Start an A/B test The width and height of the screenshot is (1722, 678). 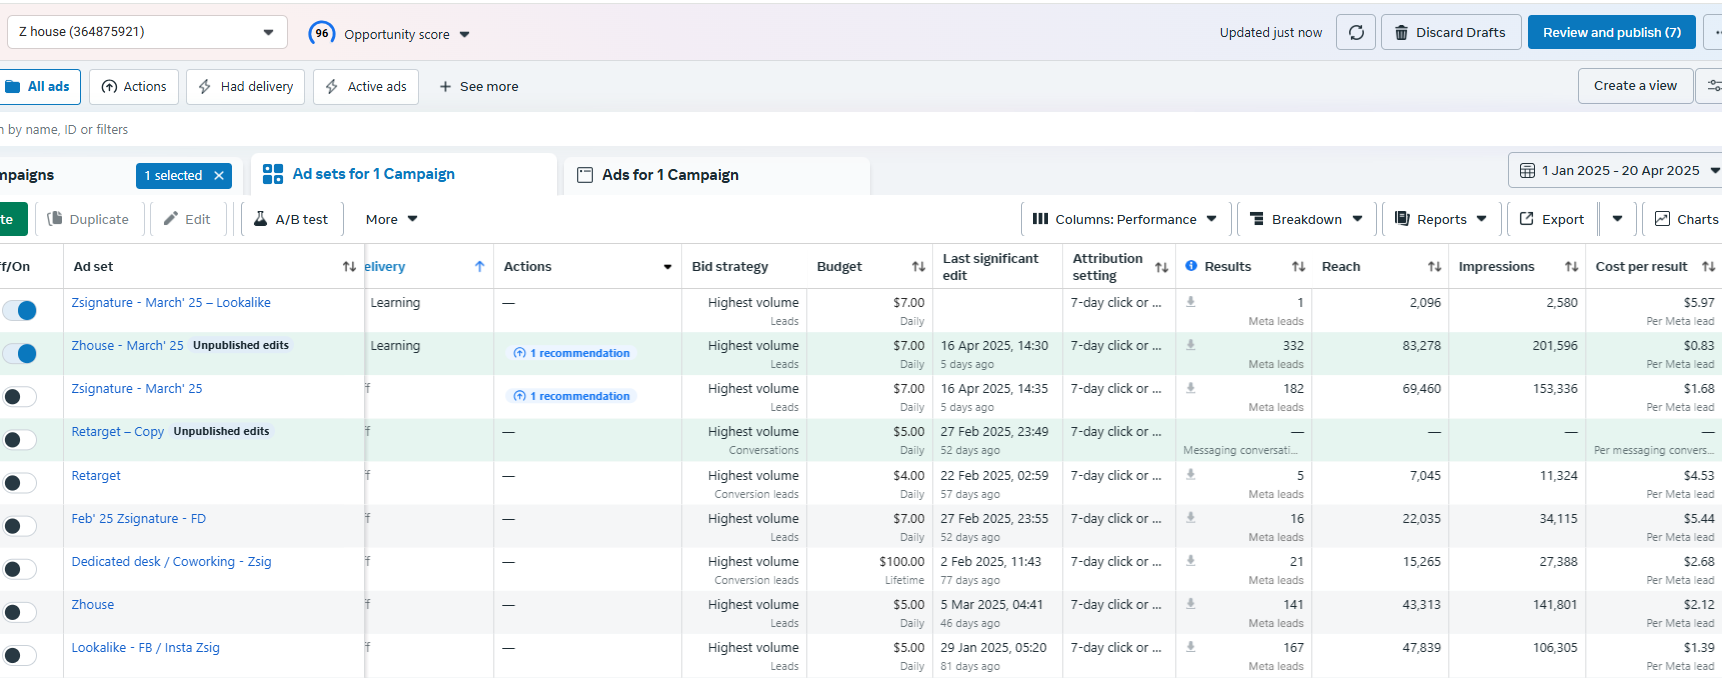click(290, 219)
